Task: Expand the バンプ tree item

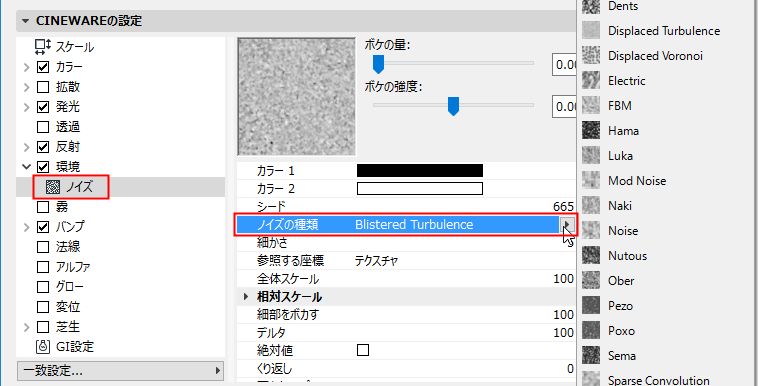Action: pos(27,227)
